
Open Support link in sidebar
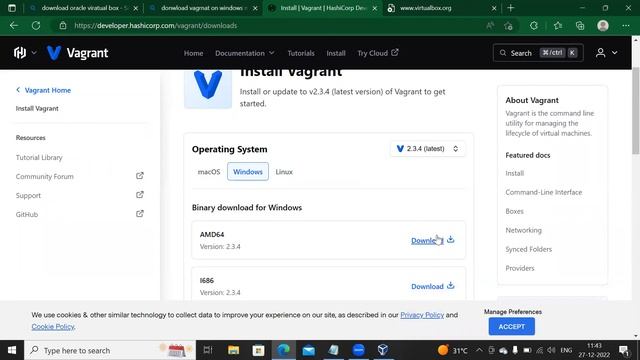[28, 196]
